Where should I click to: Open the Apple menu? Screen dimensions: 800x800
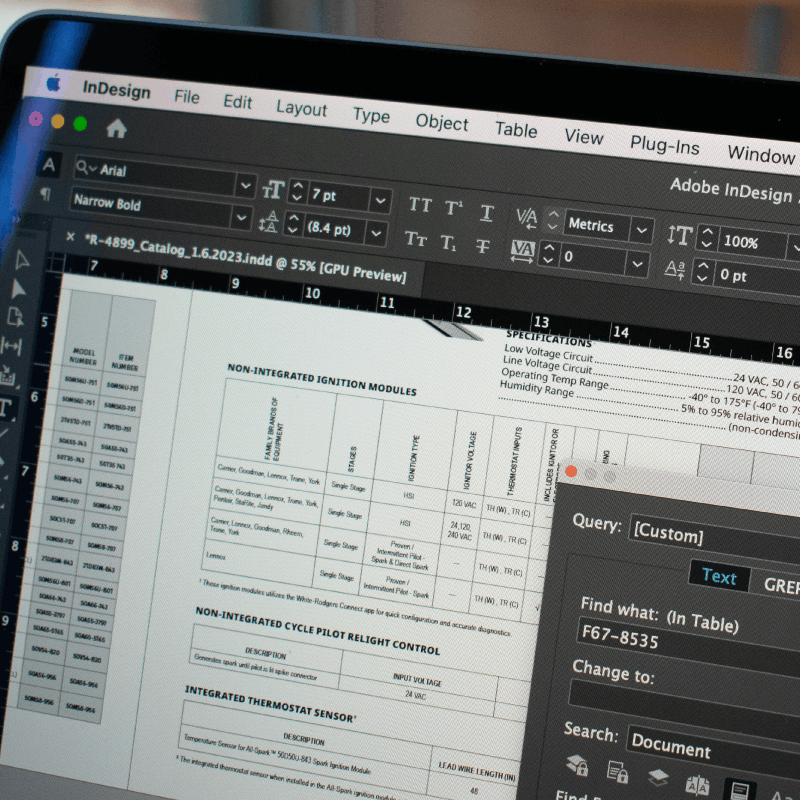pos(54,82)
